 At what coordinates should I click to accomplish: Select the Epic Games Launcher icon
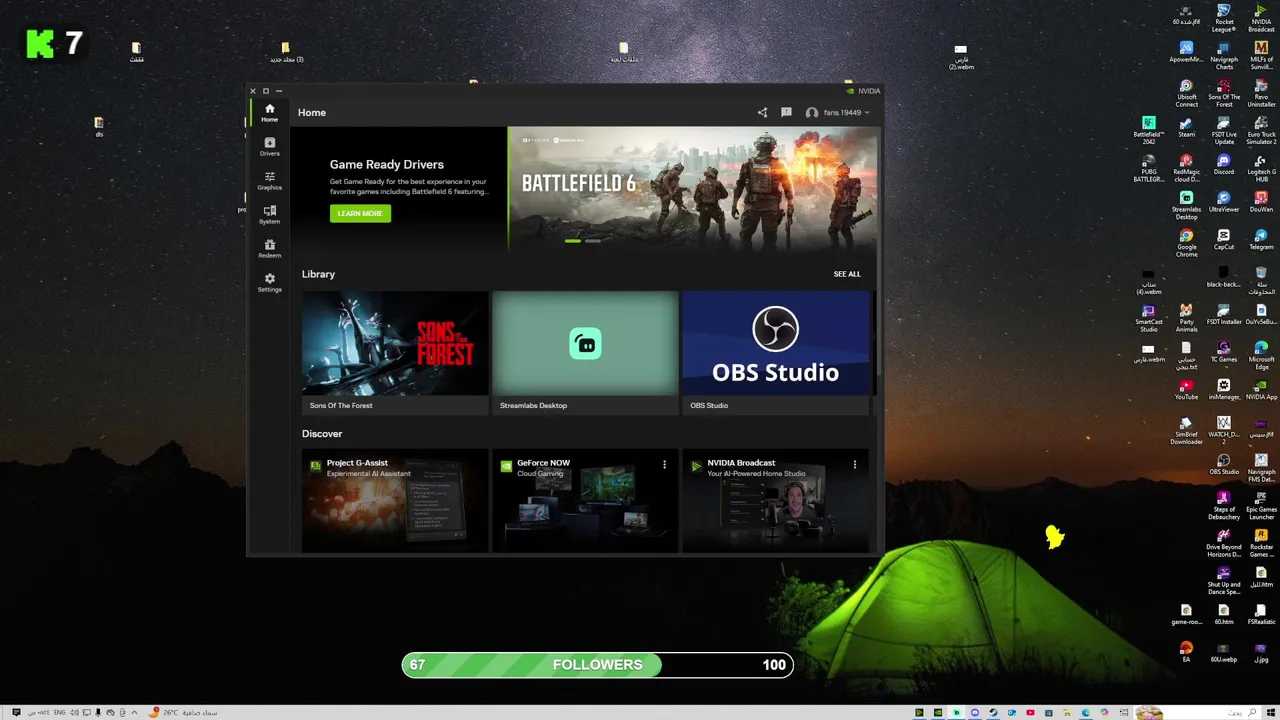(1261, 505)
